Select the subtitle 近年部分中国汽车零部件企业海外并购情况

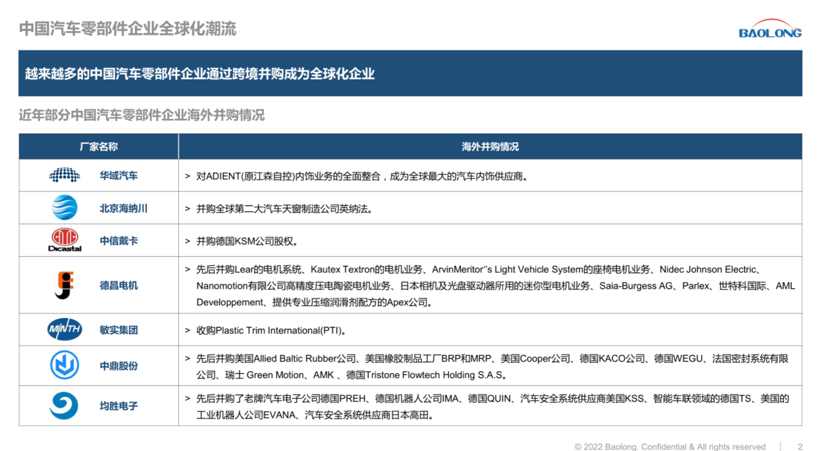pyautogui.click(x=142, y=115)
